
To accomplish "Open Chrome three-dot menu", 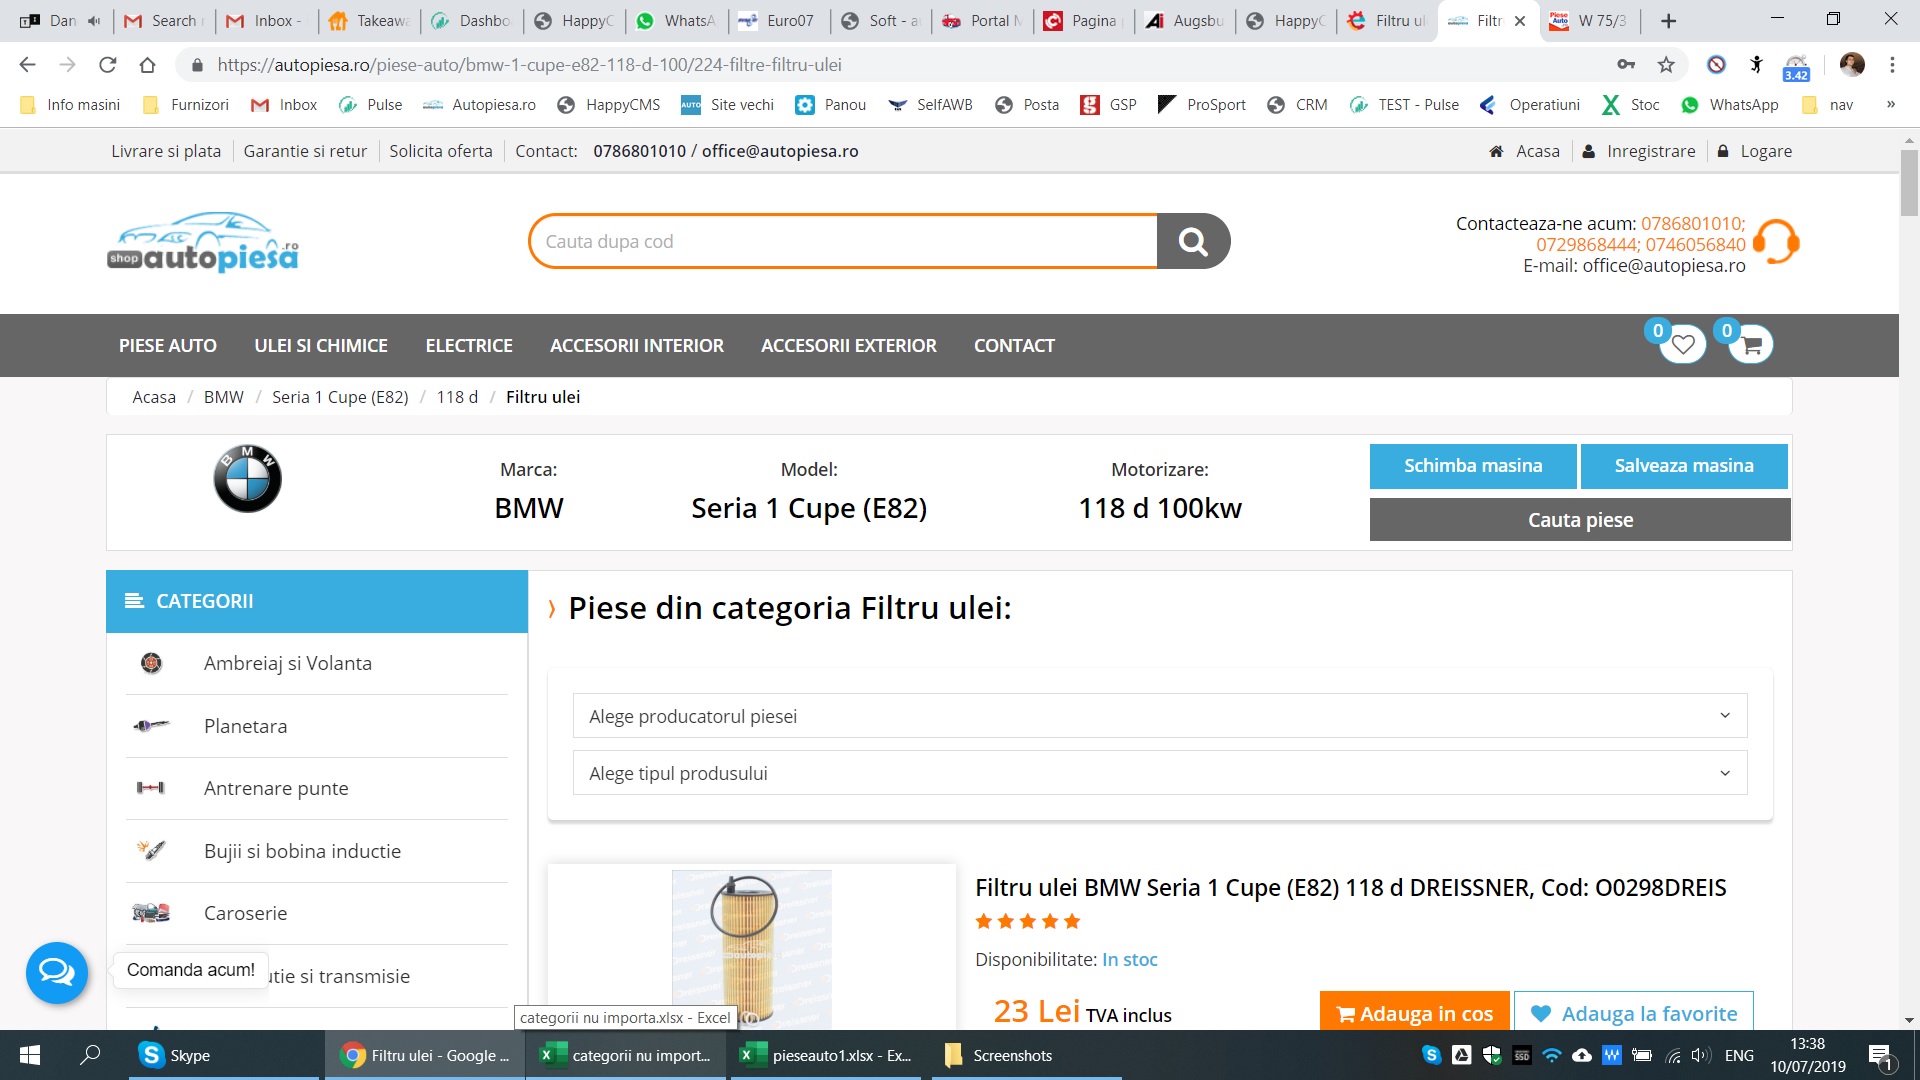I will (x=1892, y=65).
